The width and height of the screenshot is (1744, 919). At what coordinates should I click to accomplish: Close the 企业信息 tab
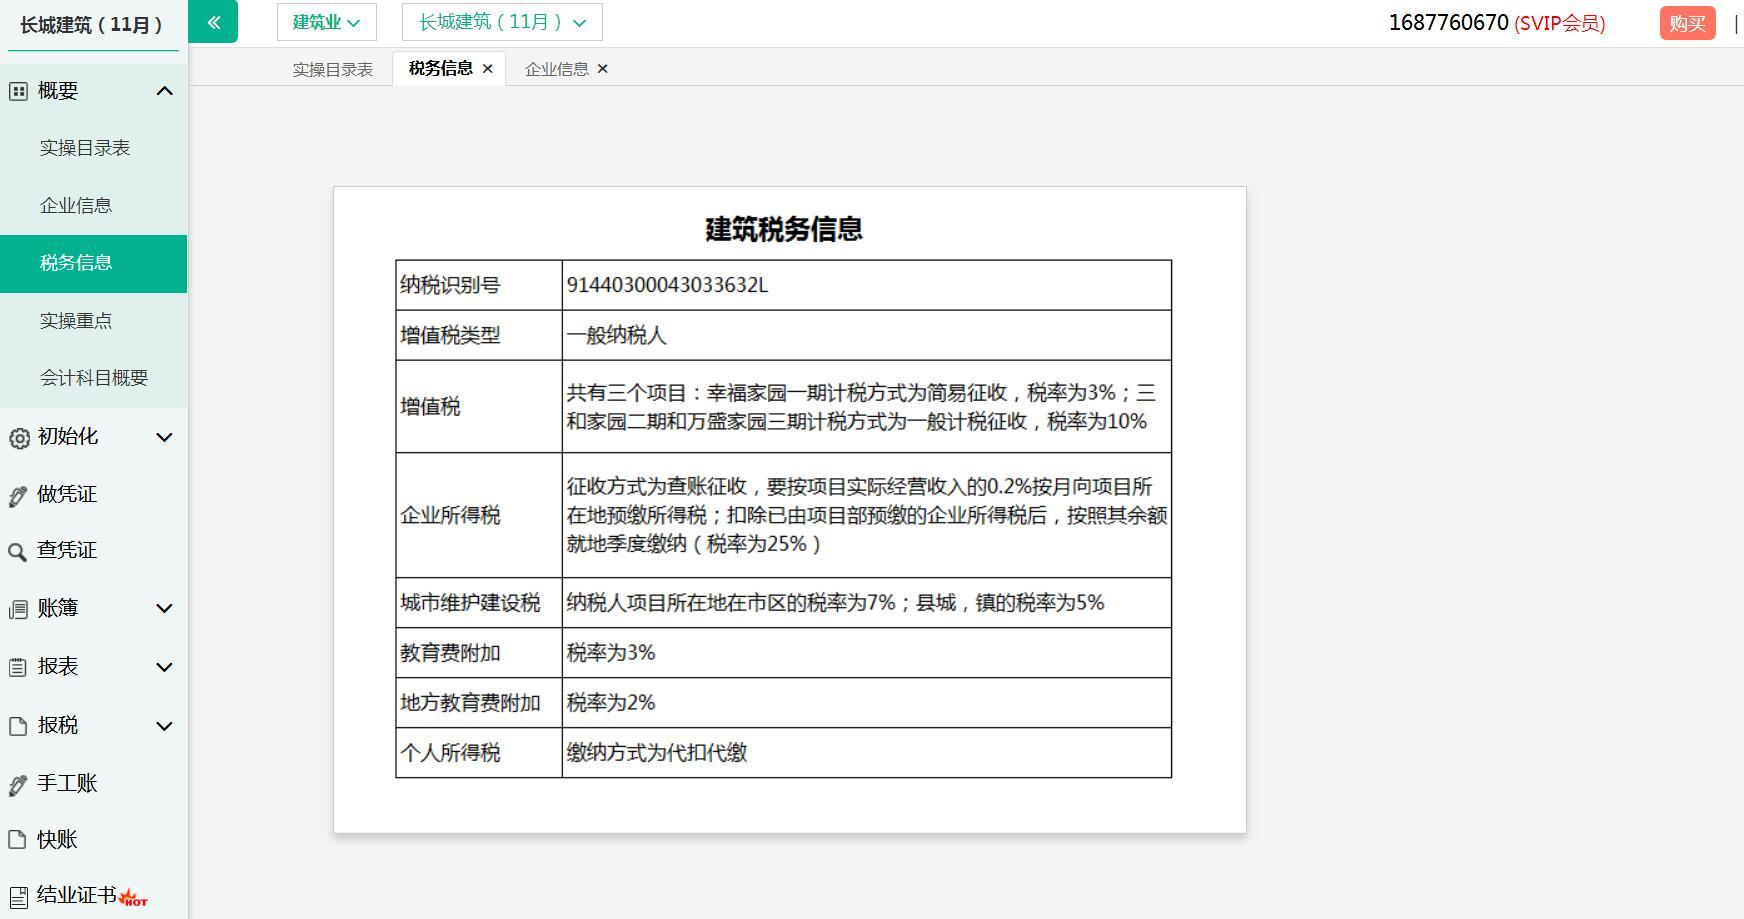coord(602,69)
